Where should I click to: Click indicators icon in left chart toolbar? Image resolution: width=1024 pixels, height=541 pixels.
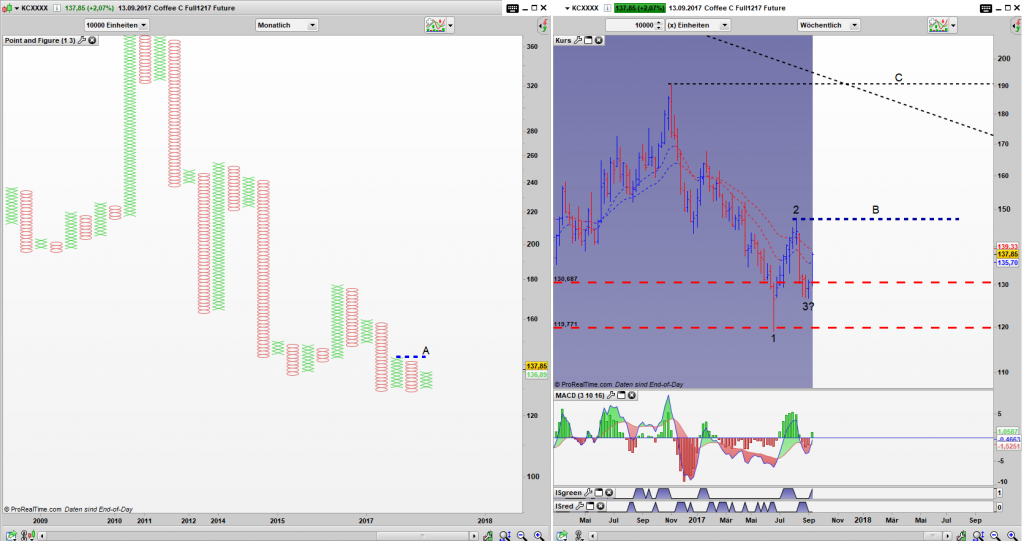pos(435,25)
